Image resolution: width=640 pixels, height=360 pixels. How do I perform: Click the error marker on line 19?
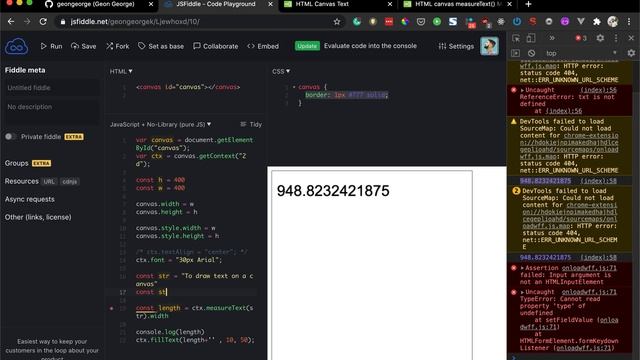pyautogui.click(x=111, y=308)
